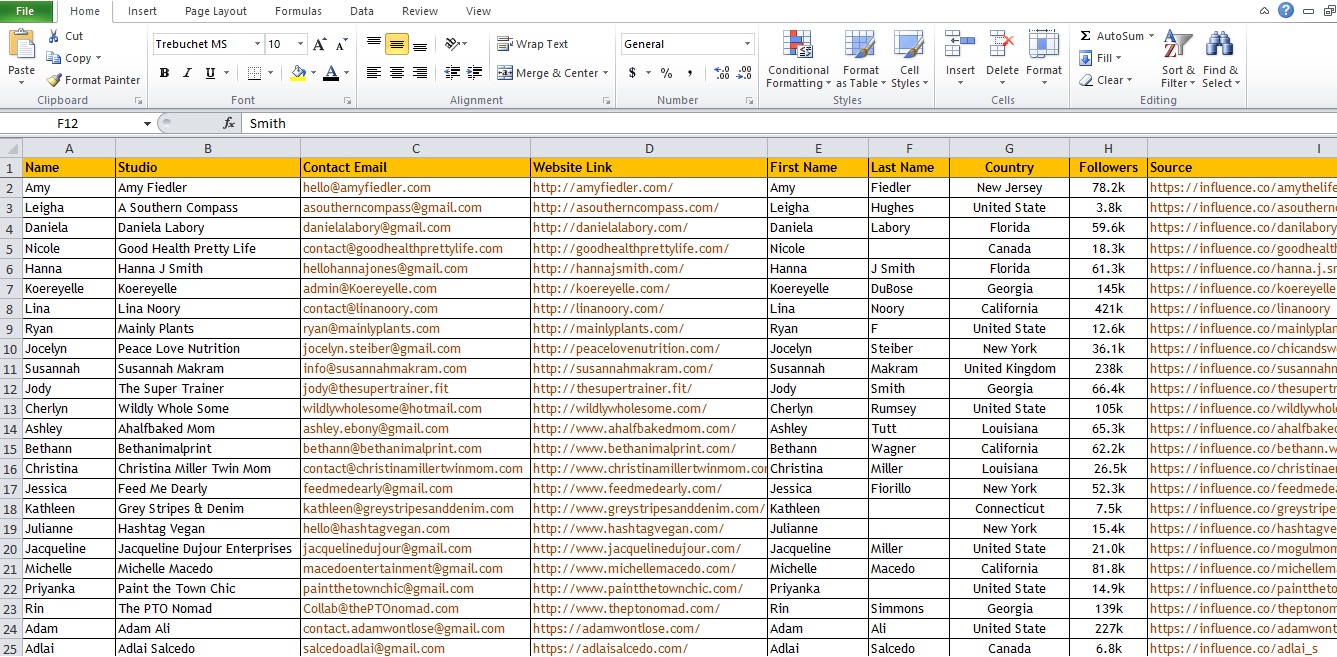1337x657 pixels.
Task: Click the Delete cells icon
Action: pos(1002,46)
